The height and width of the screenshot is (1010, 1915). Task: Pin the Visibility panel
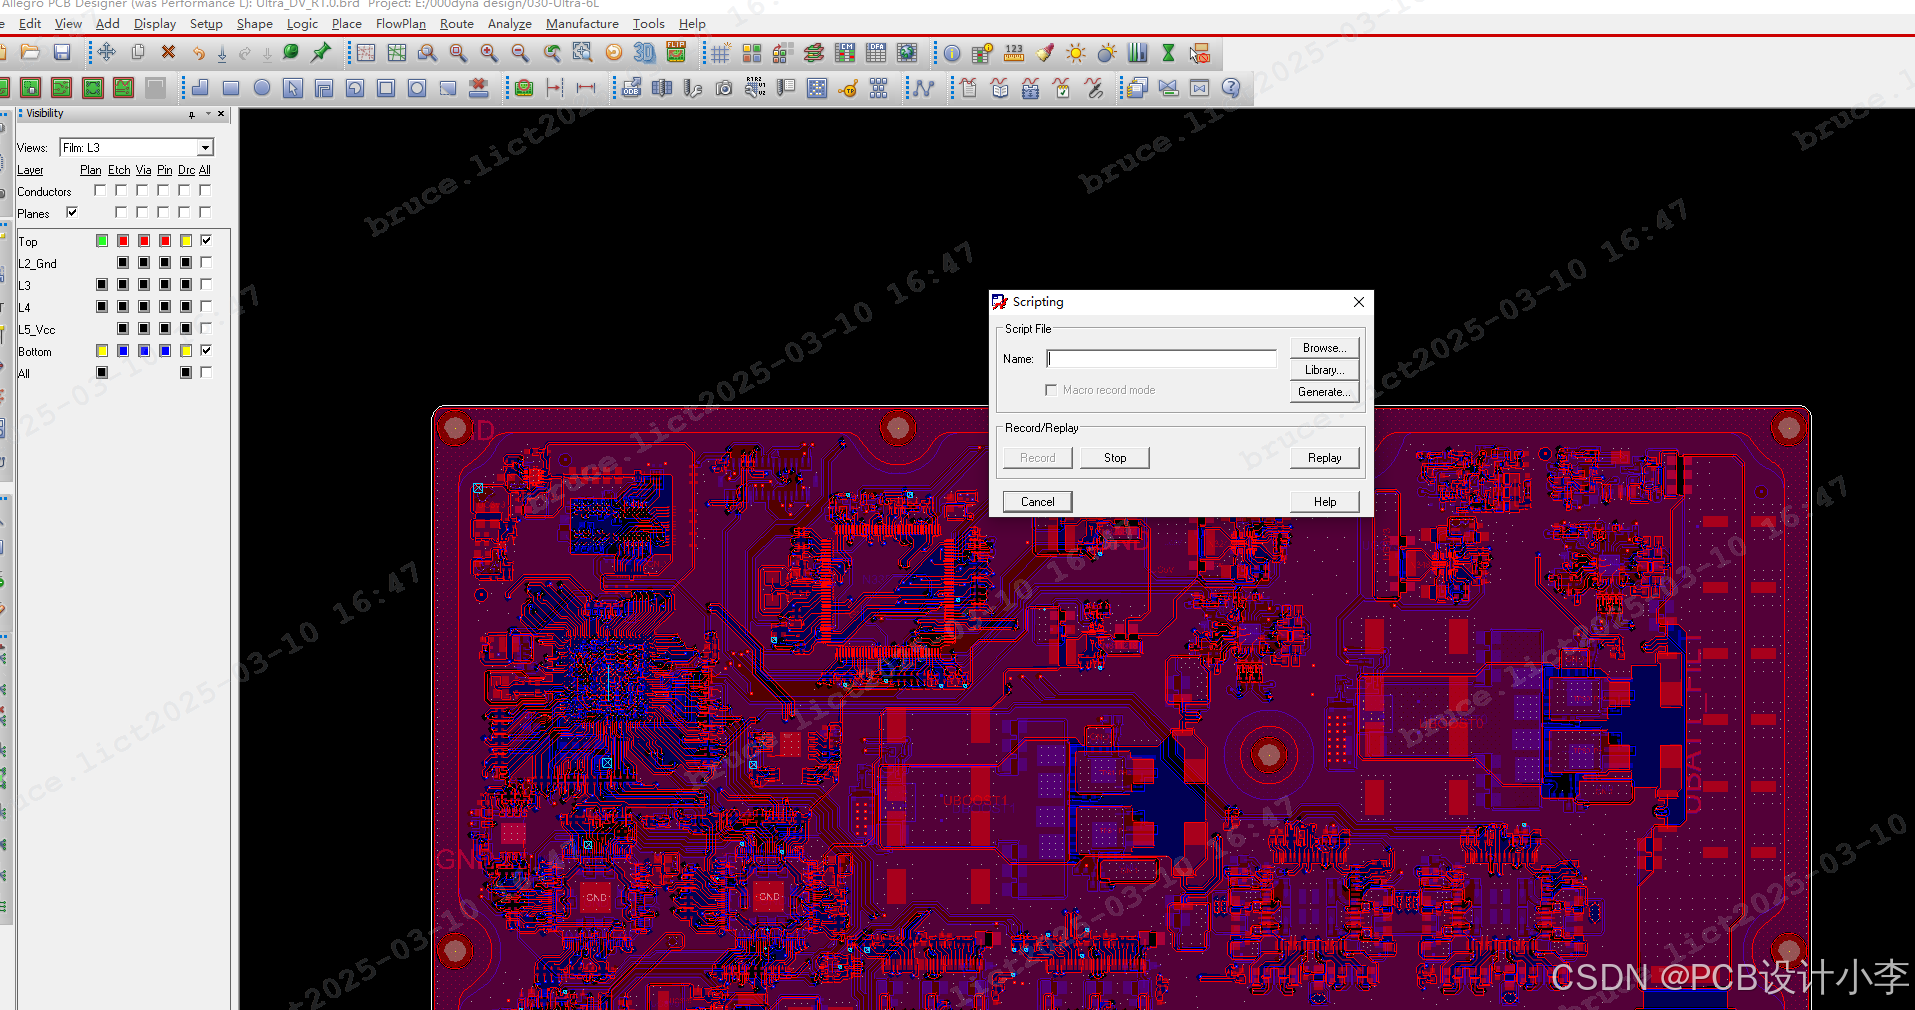tap(192, 114)
